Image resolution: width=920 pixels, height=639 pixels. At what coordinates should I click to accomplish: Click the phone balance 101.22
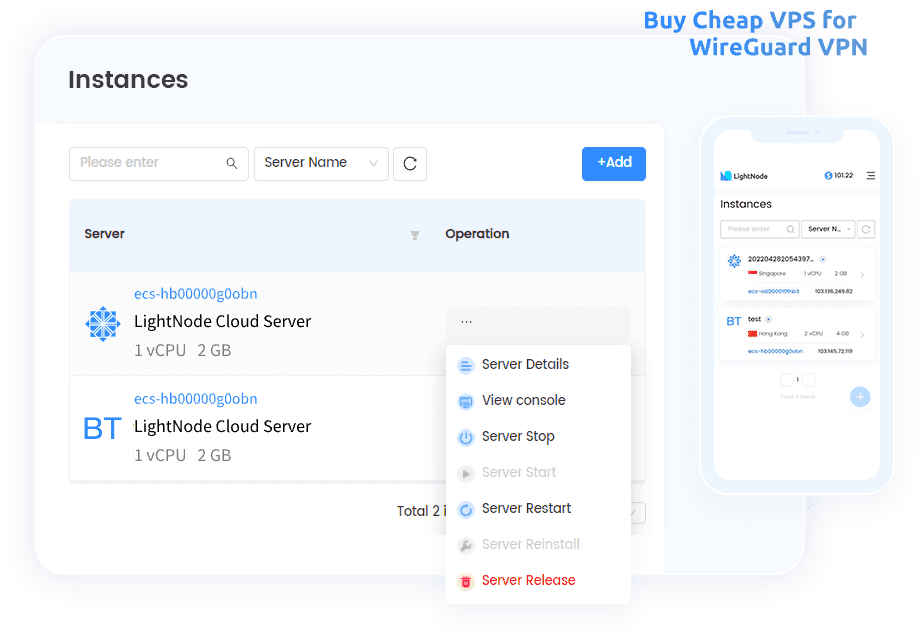coord(844,175)
